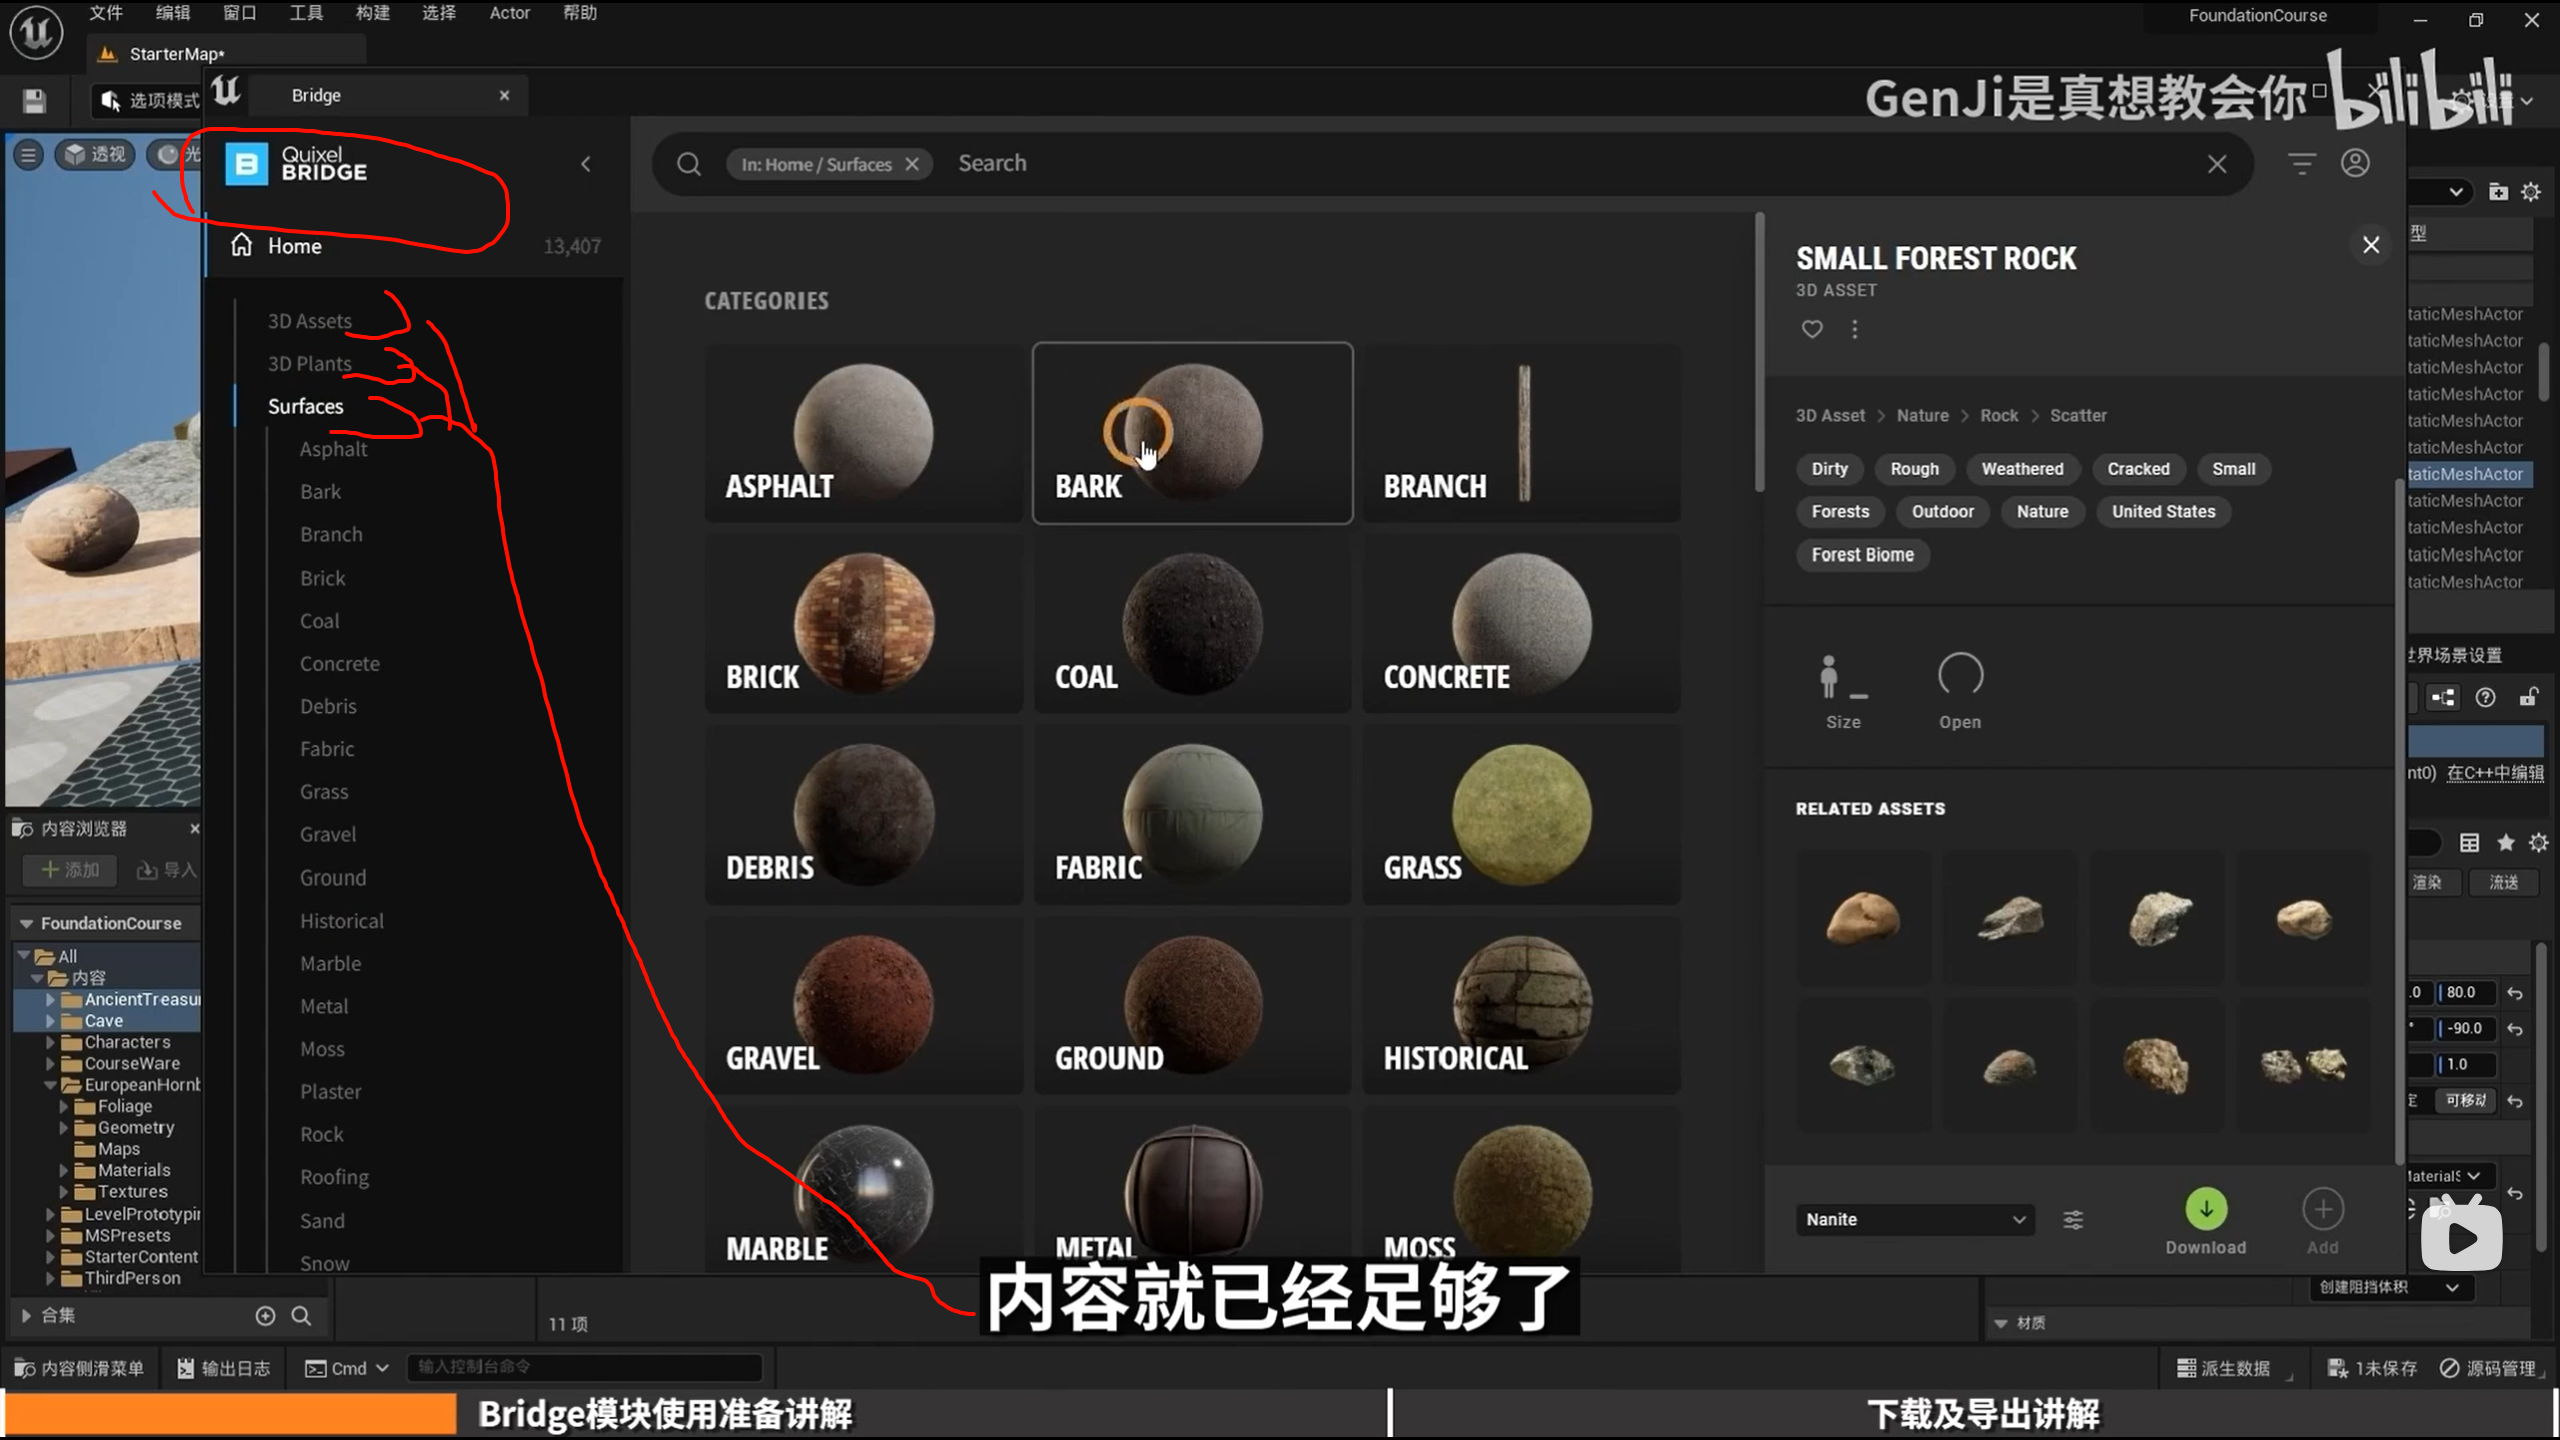Open the Brick surface category thumbnail

tap(863, 623)
